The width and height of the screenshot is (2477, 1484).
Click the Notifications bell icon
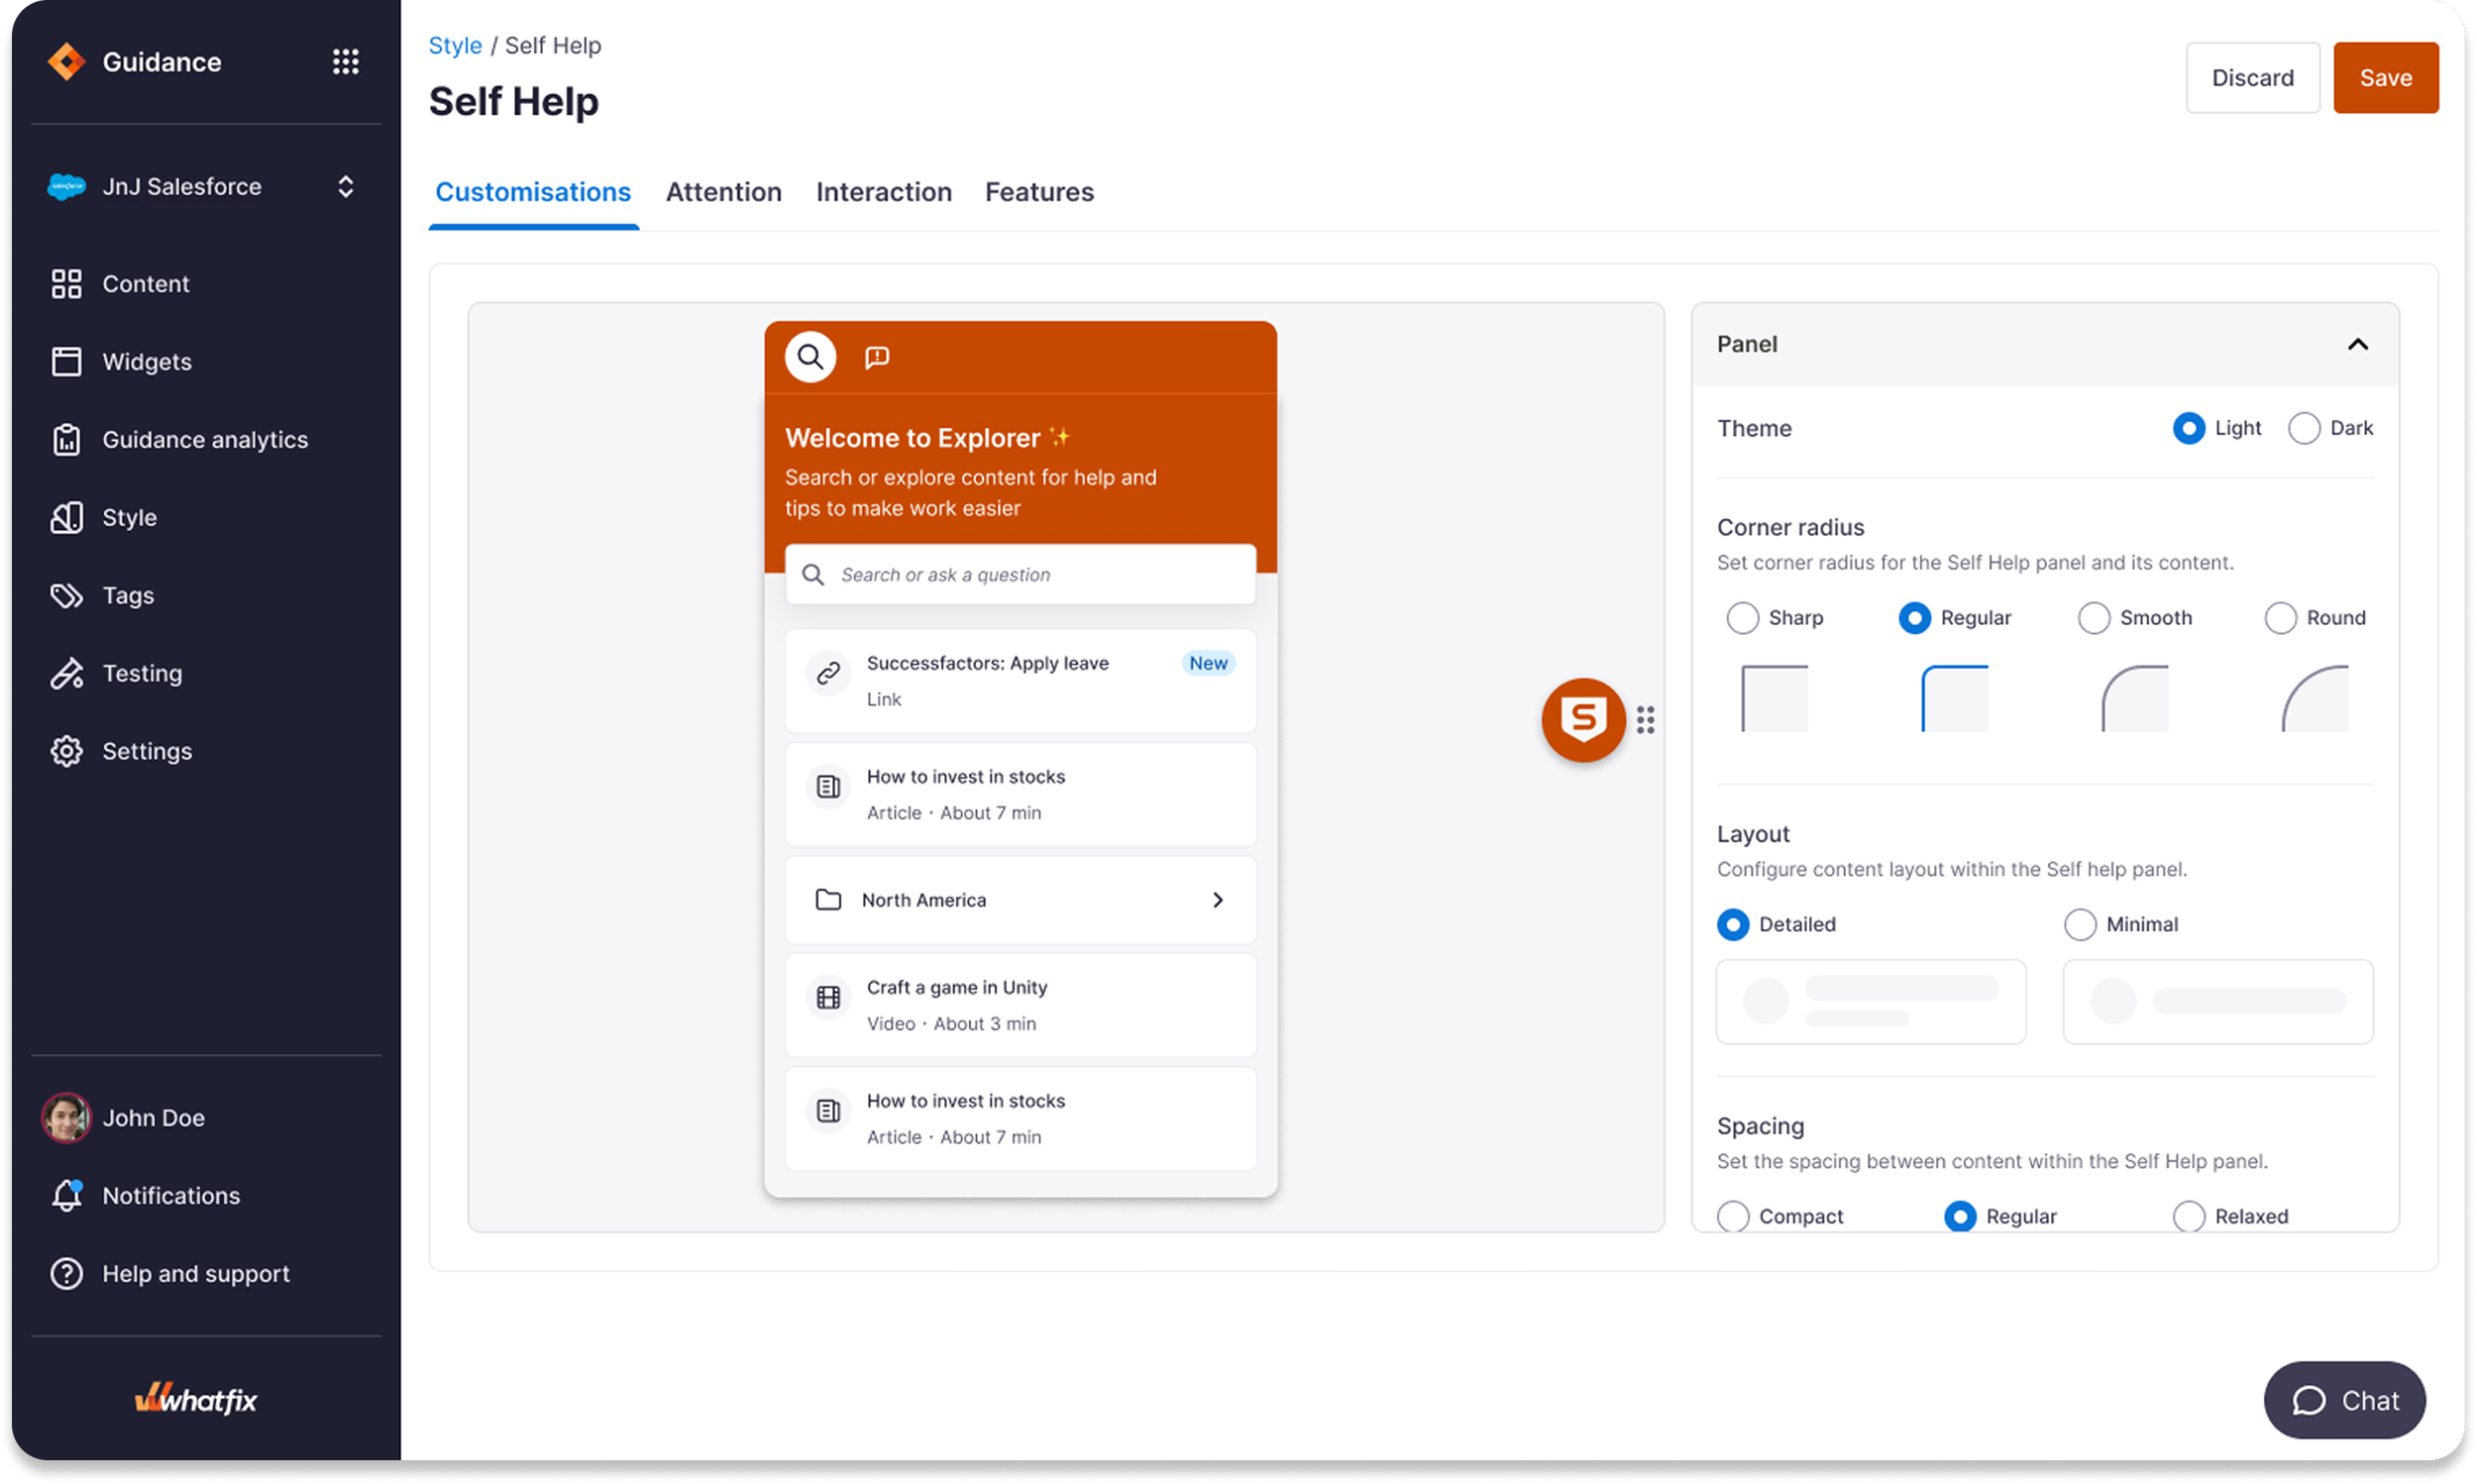66,1196
